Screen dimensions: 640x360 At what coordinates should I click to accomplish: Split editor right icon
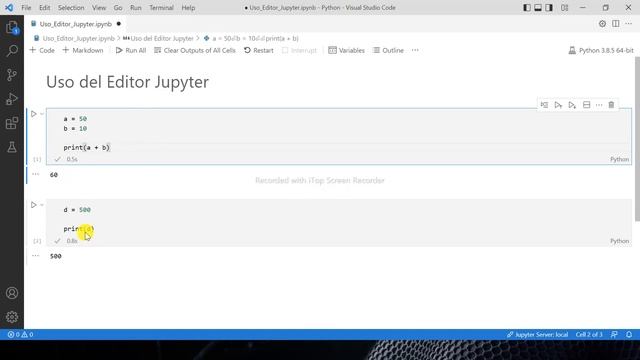click(x=616, y=24)
